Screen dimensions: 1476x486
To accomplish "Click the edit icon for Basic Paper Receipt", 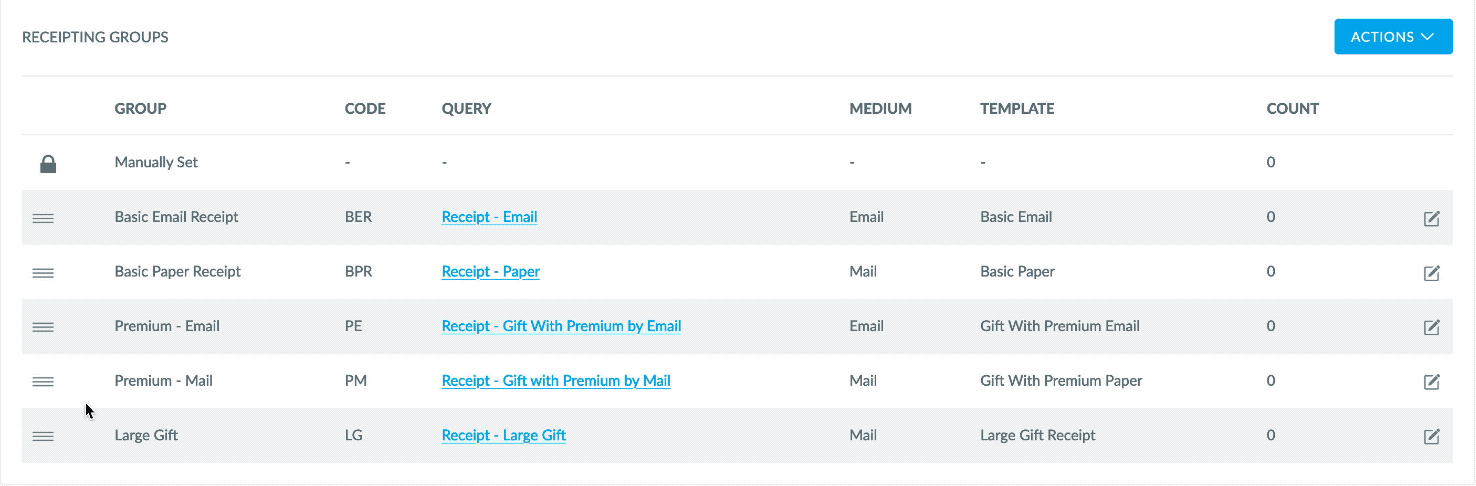I will click(1431, 272).
